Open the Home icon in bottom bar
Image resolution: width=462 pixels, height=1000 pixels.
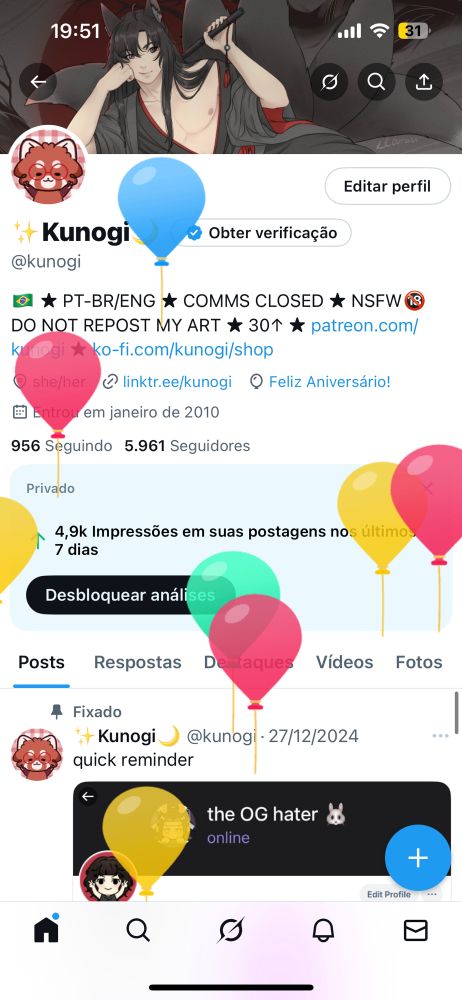[x=46, y=930]
